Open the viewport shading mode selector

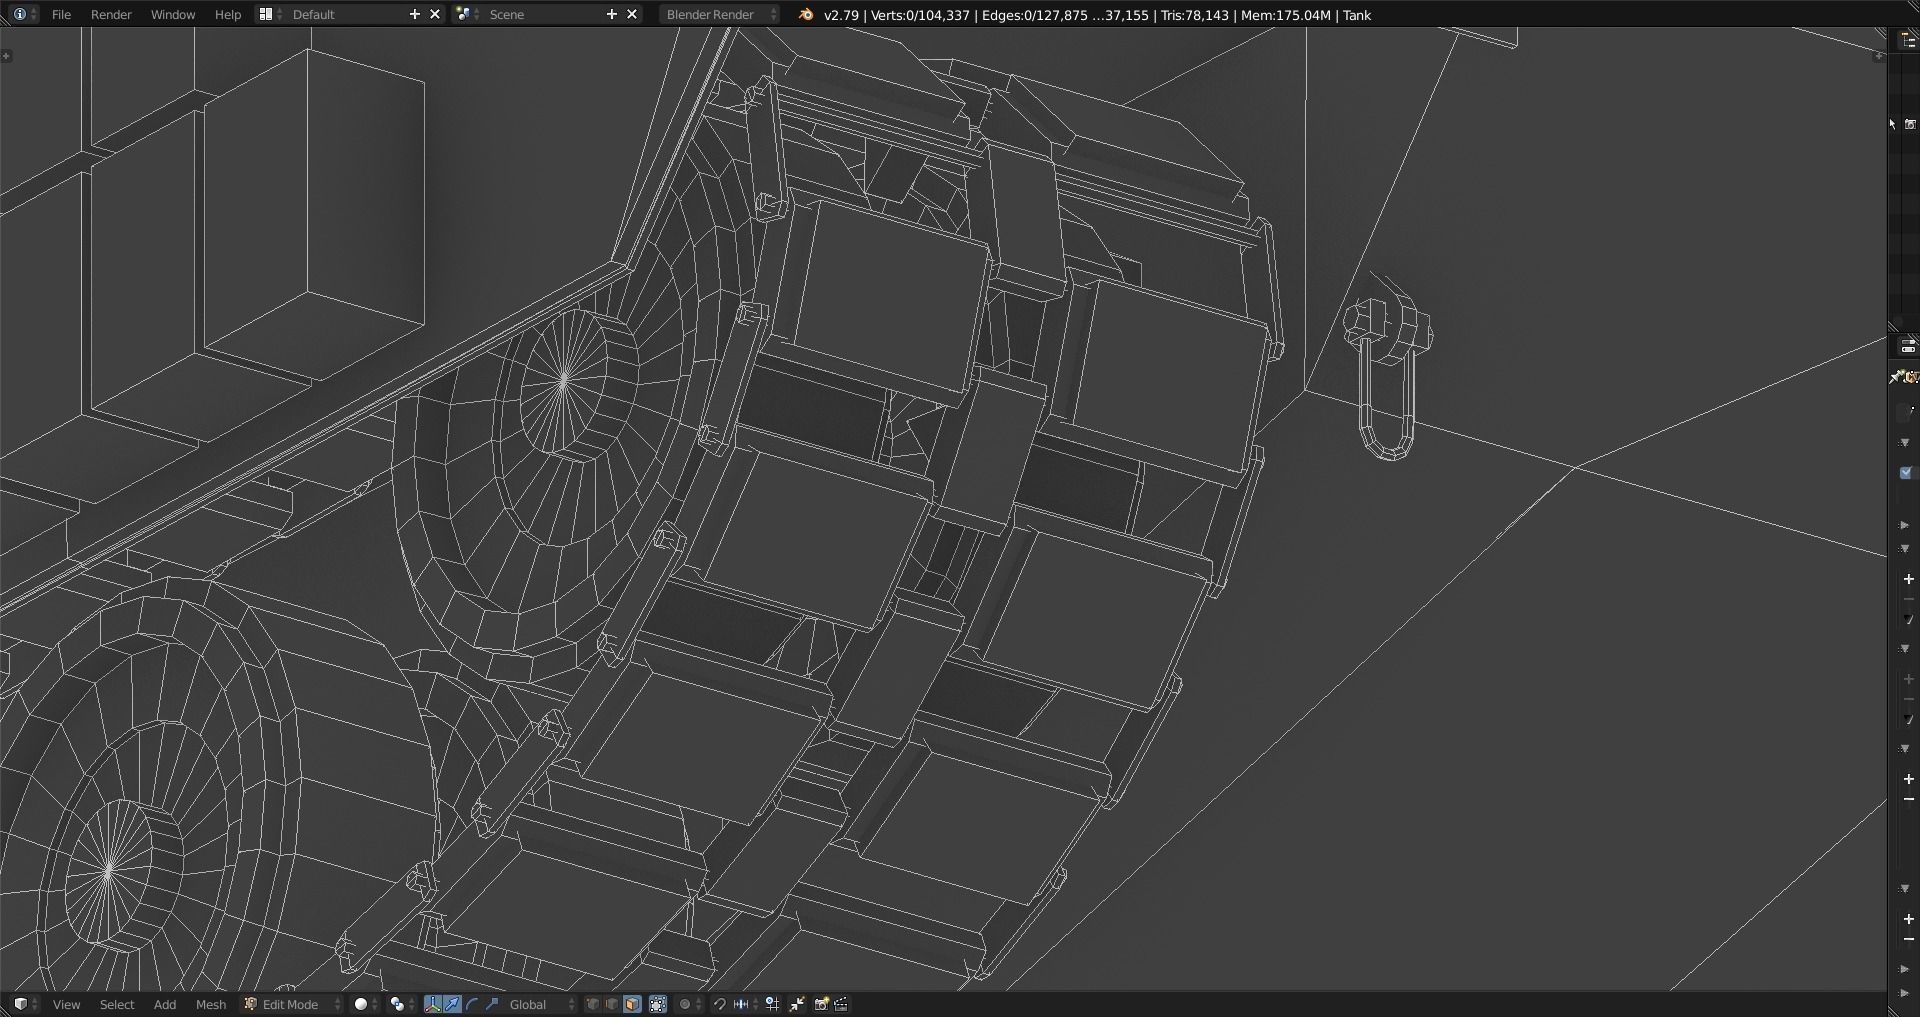click(367, 1004)
